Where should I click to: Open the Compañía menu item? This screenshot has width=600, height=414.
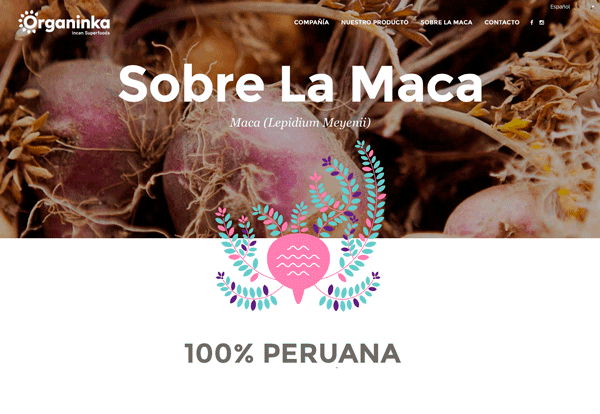pyautogui.click(x=311, y=22)
